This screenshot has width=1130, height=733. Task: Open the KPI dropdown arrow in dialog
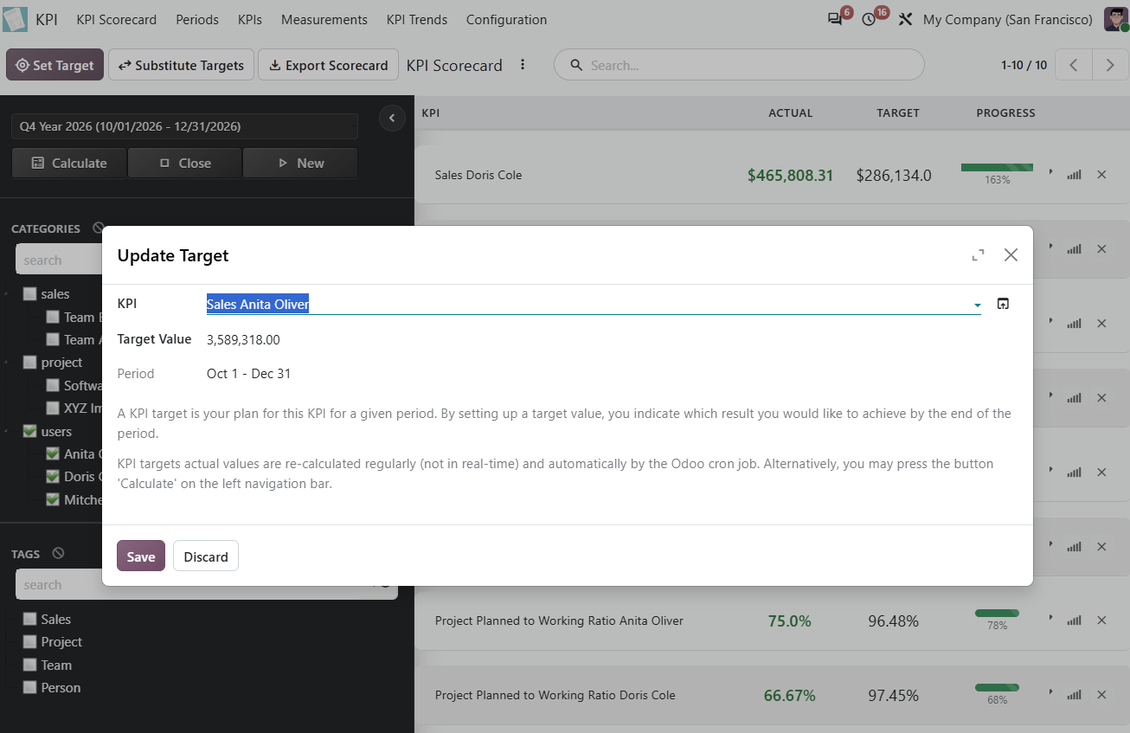pyautogui.click(x=977, y=305)
